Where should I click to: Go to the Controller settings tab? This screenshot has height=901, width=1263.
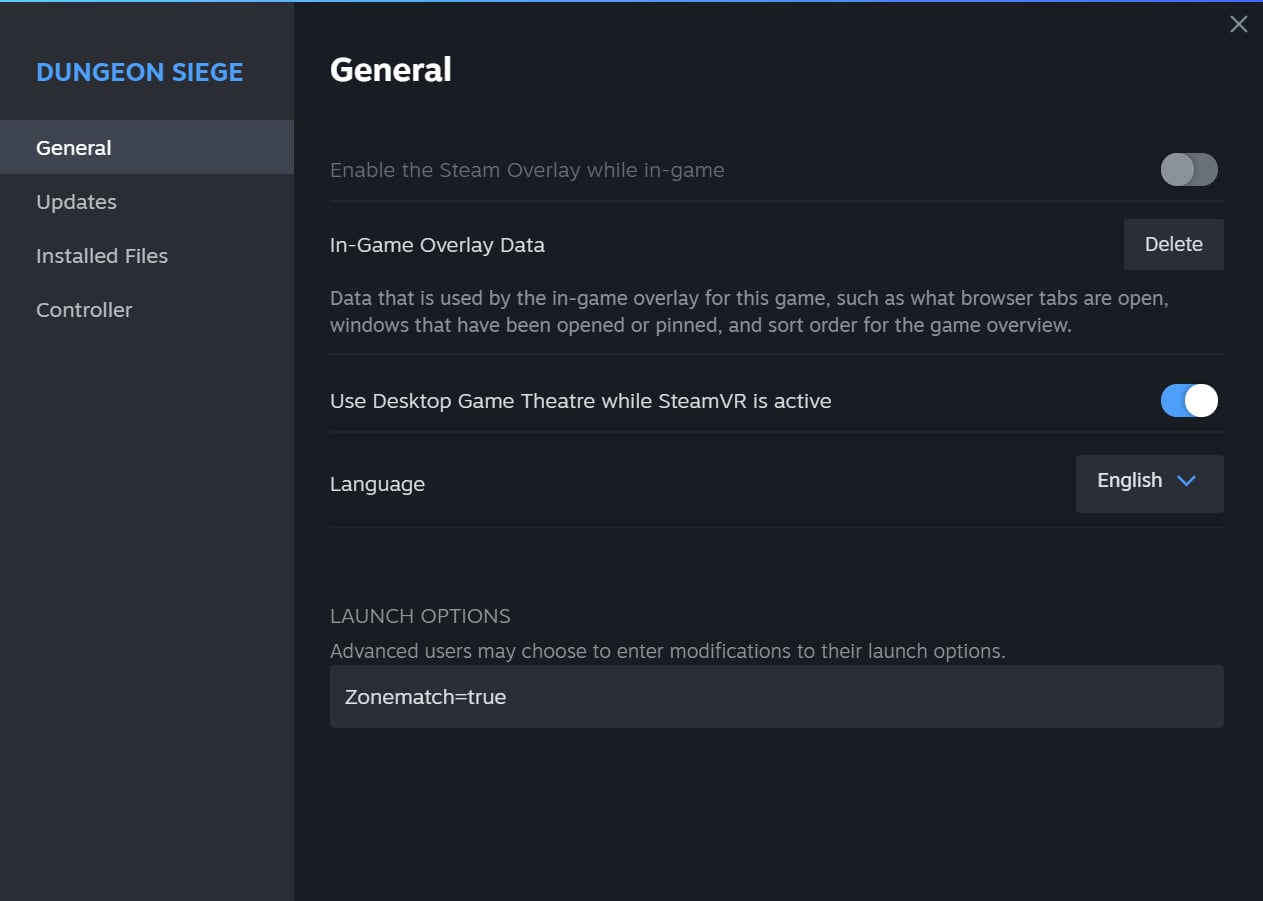(x=84, y=310)
